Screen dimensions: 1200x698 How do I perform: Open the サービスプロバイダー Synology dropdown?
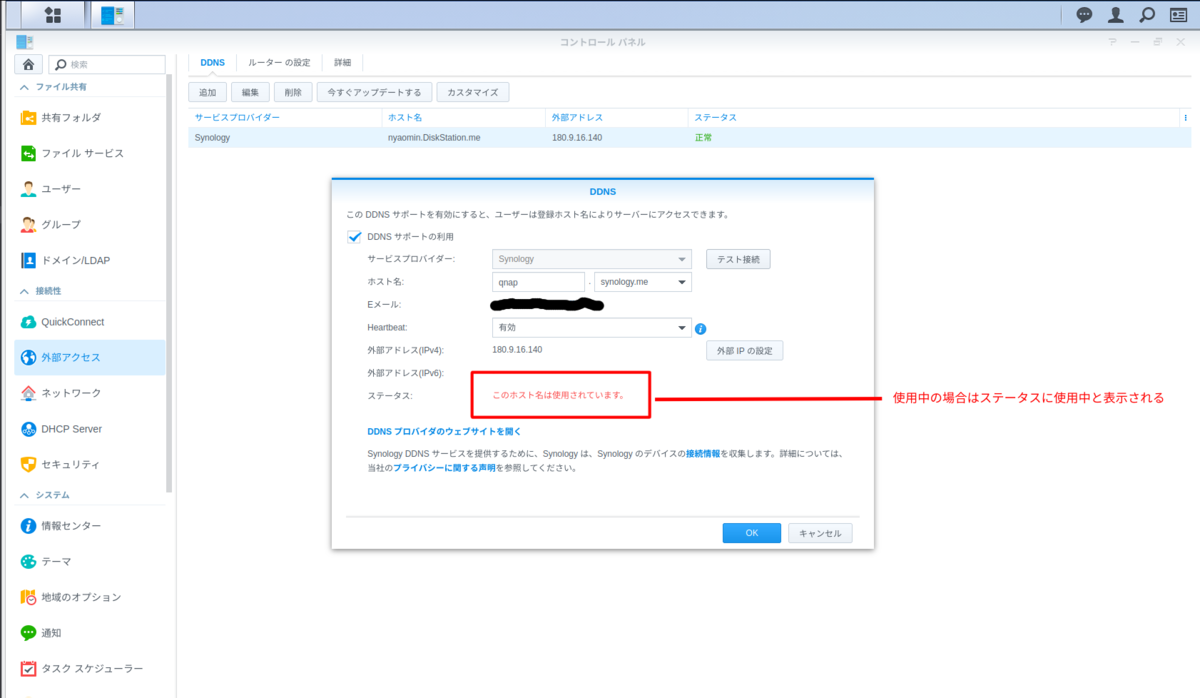pyautogui.click(x=591, y=259)
